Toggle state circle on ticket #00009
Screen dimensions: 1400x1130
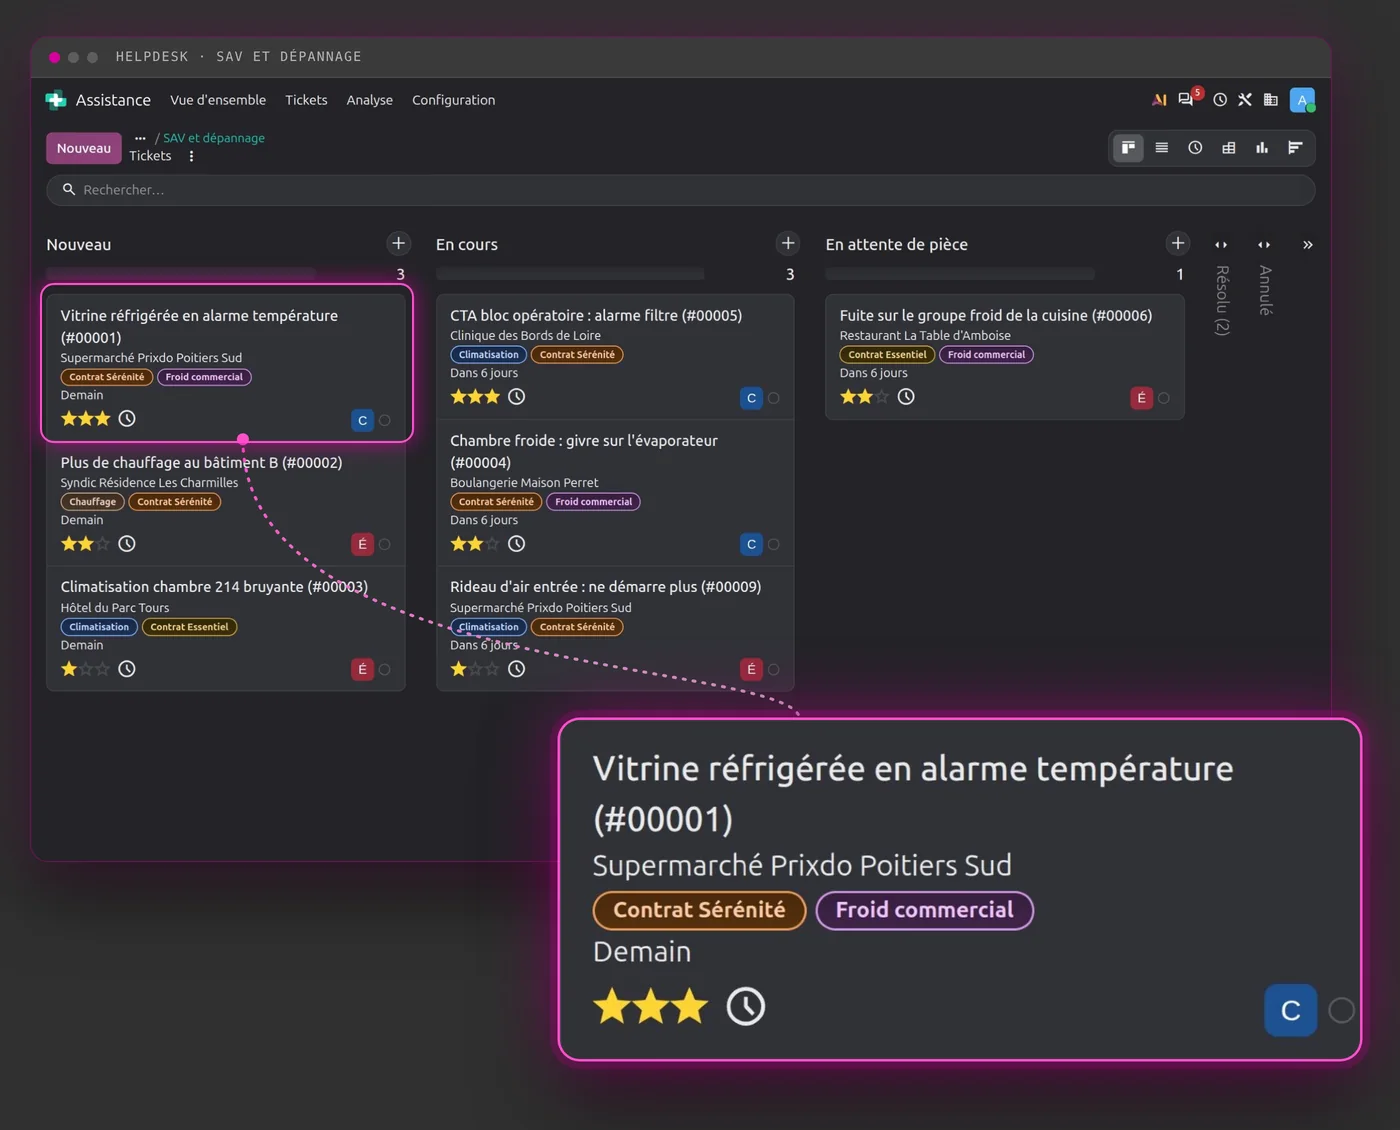pos(774,670)
